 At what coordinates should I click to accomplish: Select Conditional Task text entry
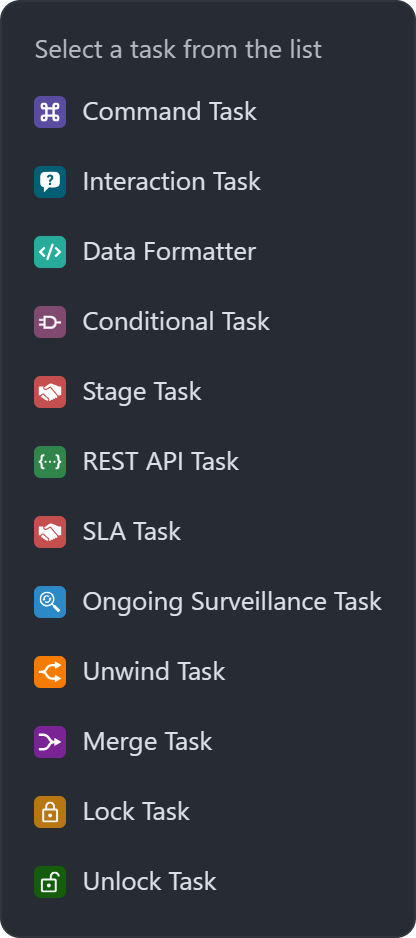coord(176,322)
